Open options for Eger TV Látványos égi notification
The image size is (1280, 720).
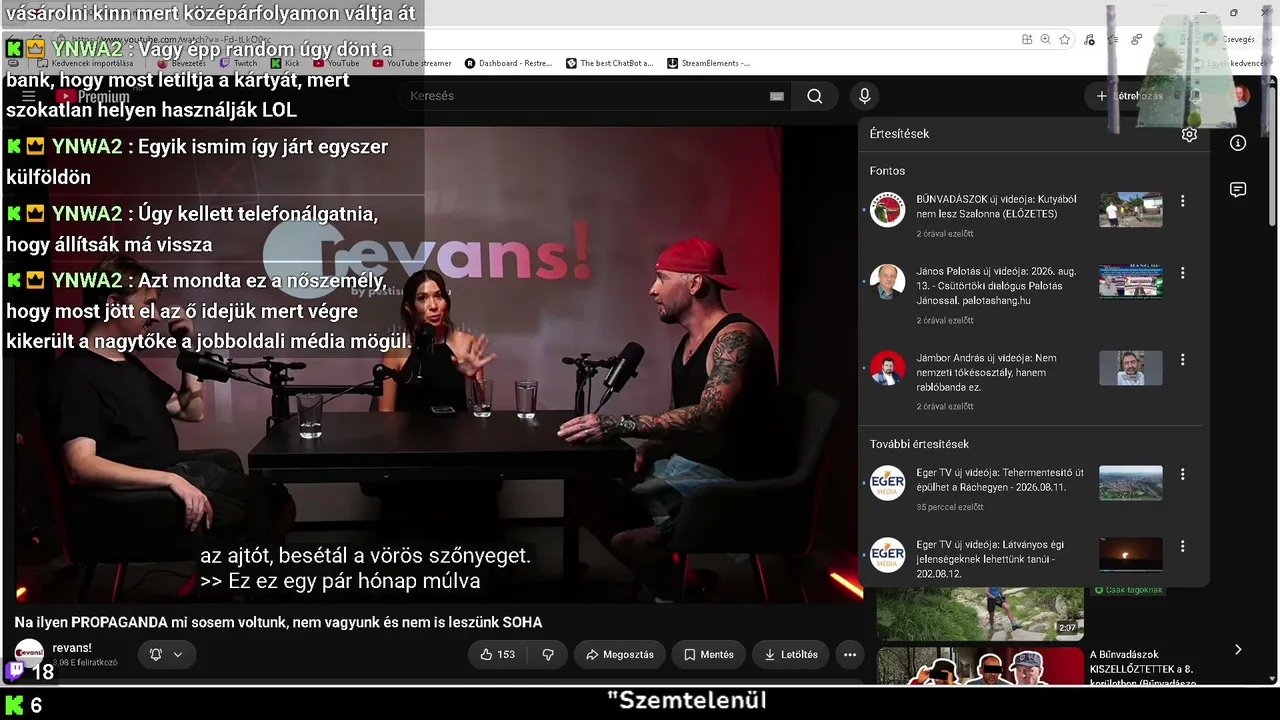point(1183,546)
